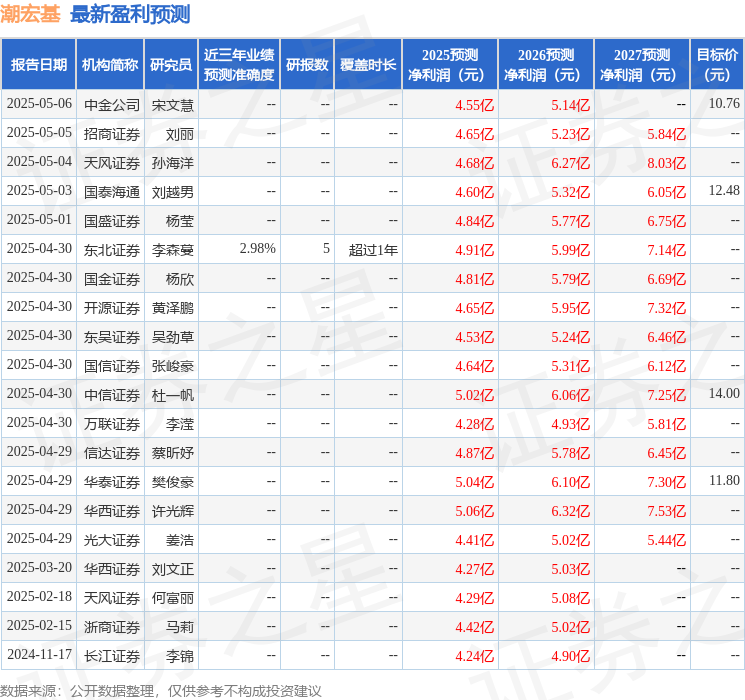Select the 2025预测净利润 column header

pyautogui.click(x=450, y=64)
